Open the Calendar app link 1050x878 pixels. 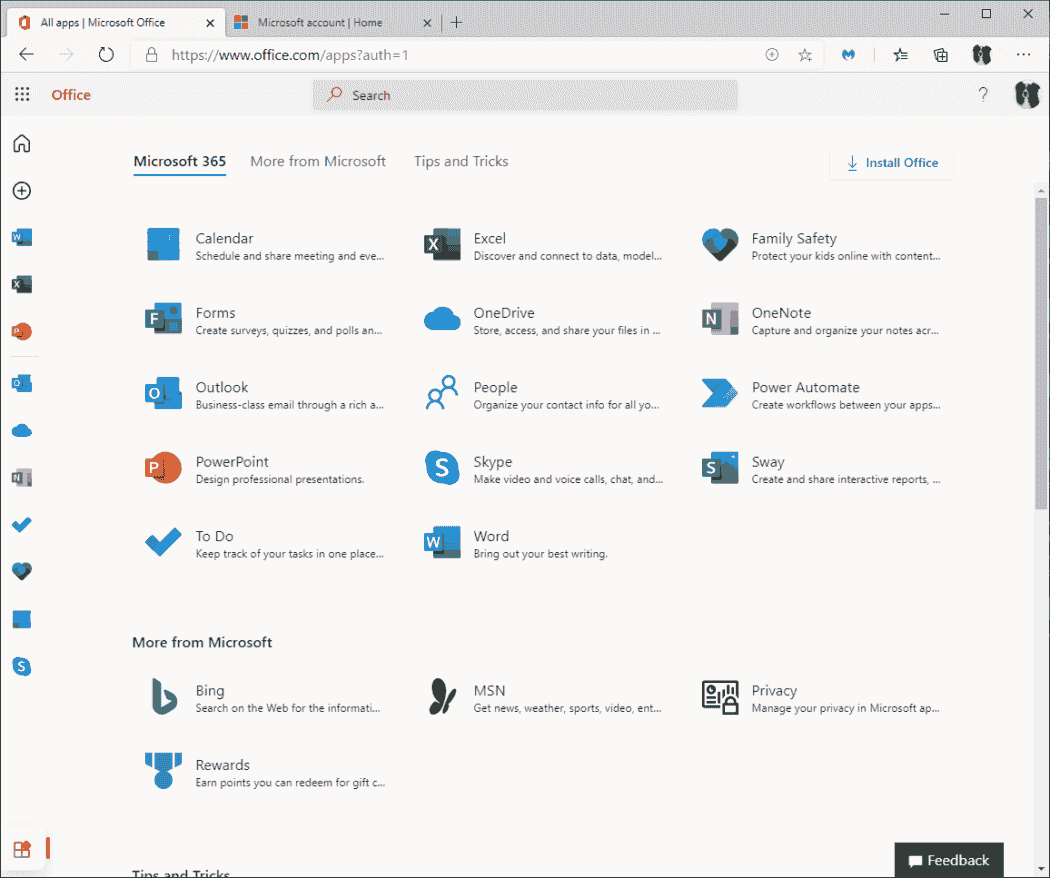click(x=224, y=238)
